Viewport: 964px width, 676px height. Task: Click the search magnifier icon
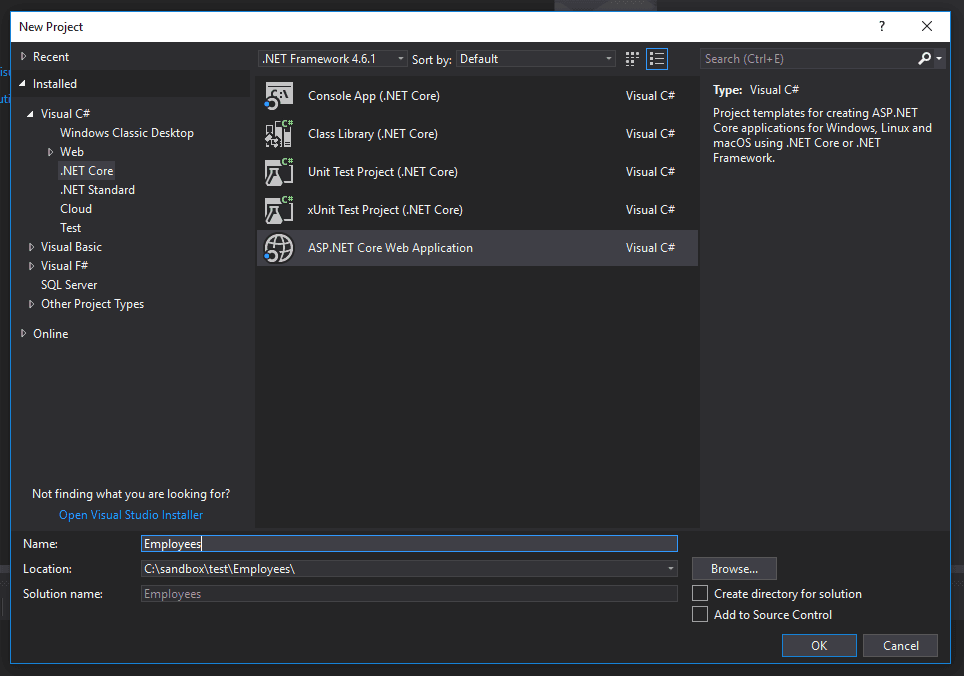(925, 59)
